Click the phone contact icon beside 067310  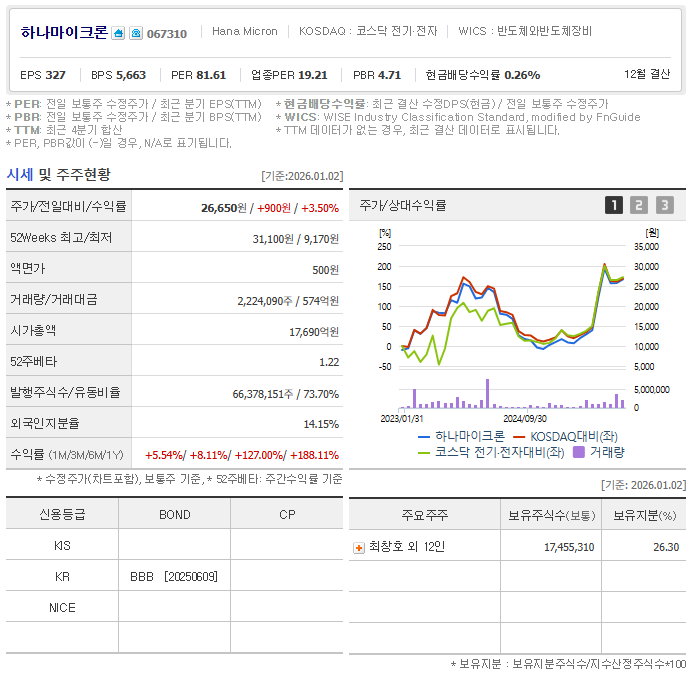coord(136,34)
